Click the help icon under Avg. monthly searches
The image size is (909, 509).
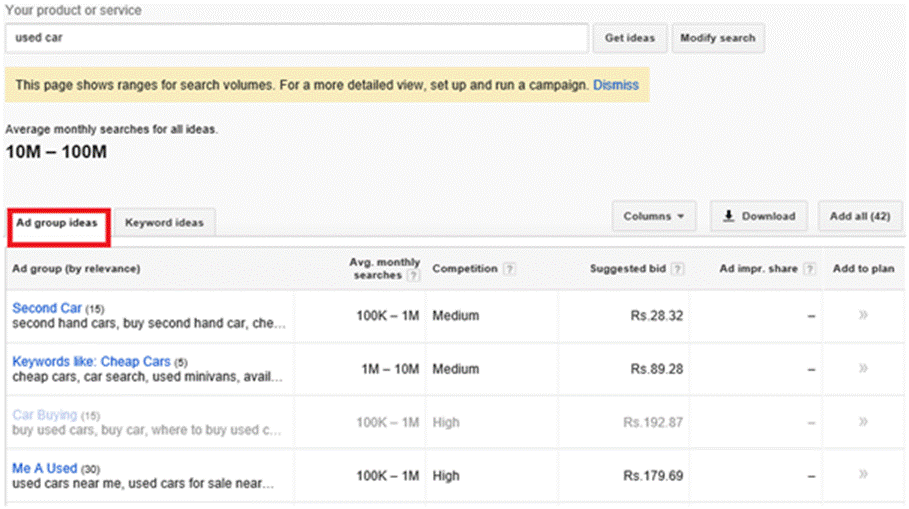413,276
